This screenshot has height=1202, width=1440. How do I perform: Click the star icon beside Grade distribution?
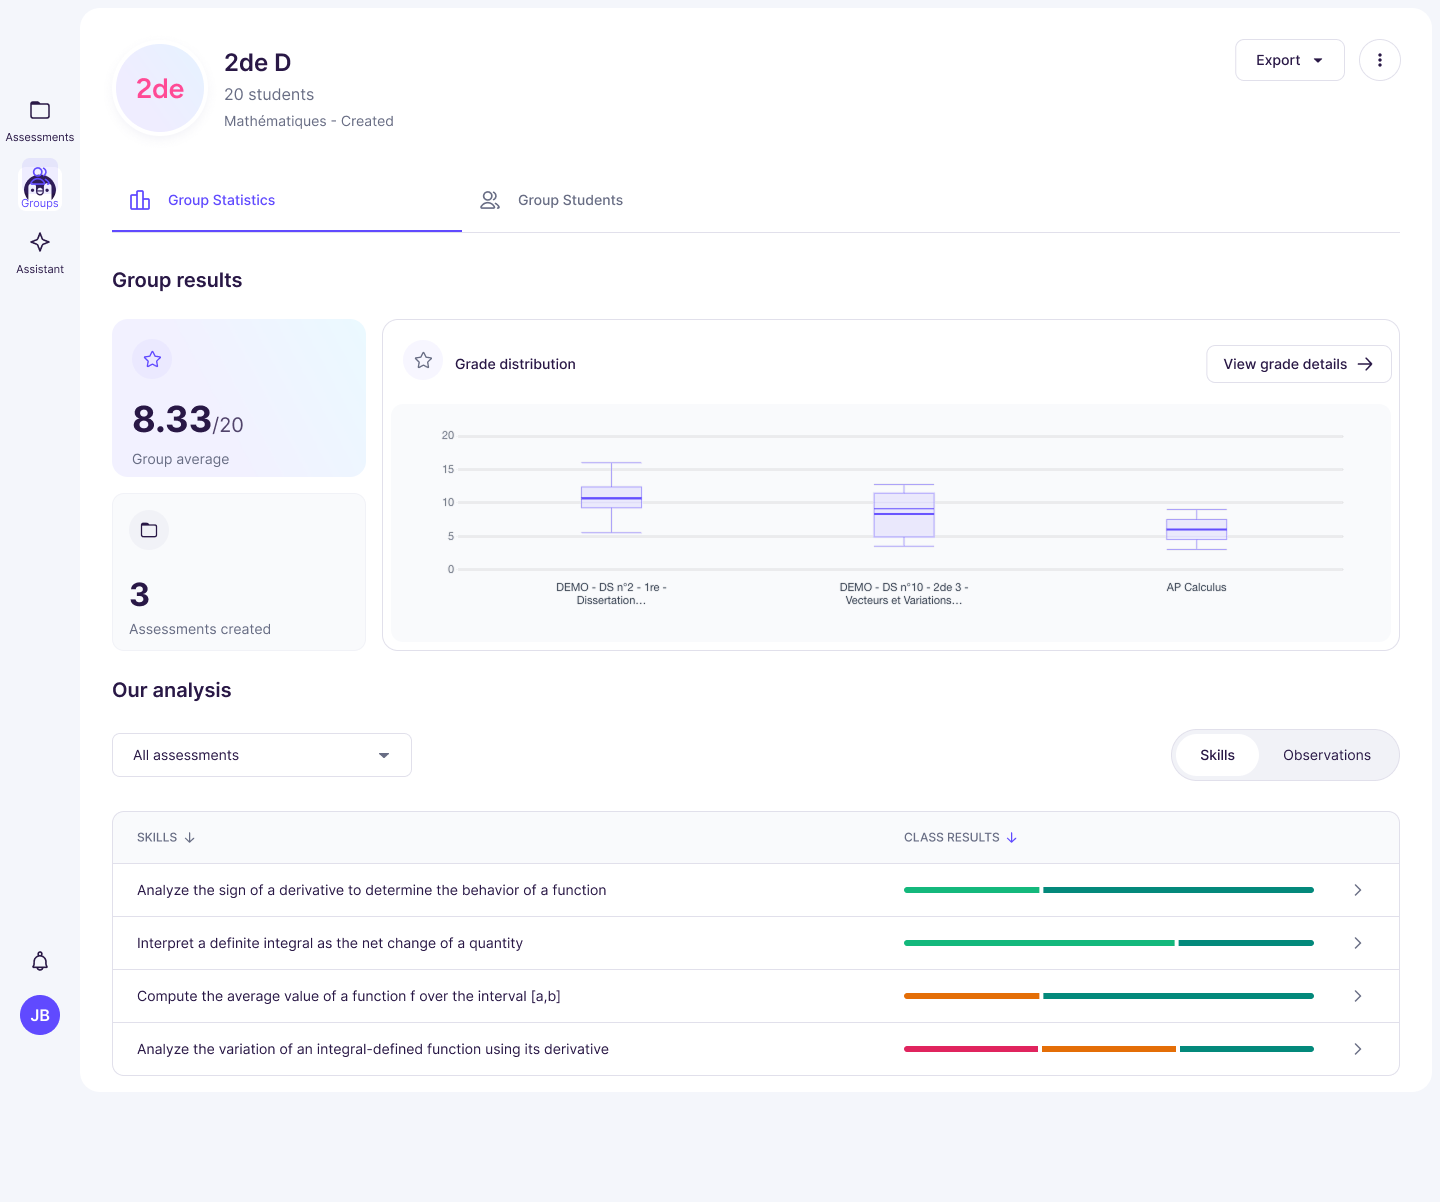[x=423, y=361]
